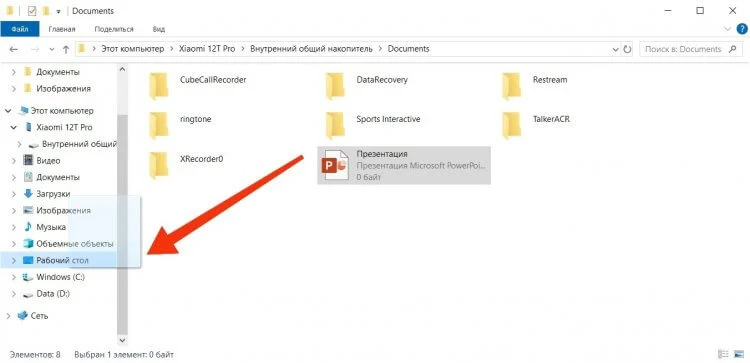Image resolution: width=750 pixels, height=363 pixels.
Task: Click the Sports Interactive folder name
Action: (x=388, y=119)
